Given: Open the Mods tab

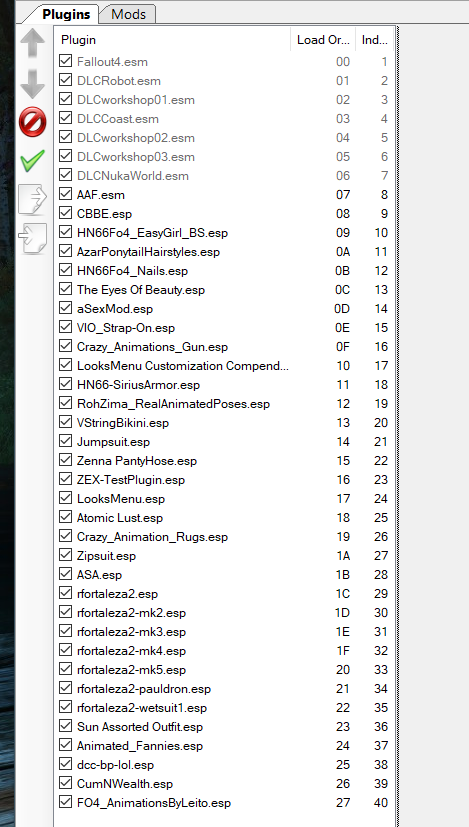Looking at the screenshot, I should (x=128, y=14).
